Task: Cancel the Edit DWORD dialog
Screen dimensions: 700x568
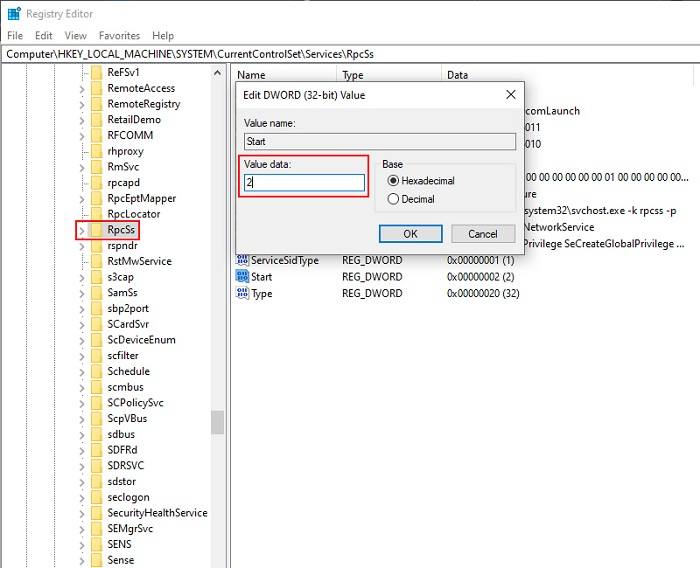Action: tap(483, 234)
